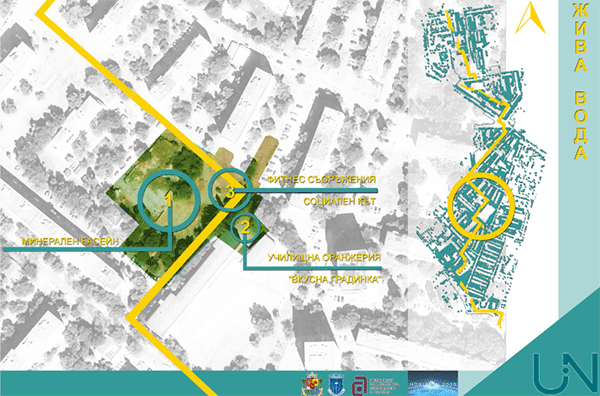600x396 pixels.
Task: Open the Horizon 2020 banner image
Action: pos(433,383)
